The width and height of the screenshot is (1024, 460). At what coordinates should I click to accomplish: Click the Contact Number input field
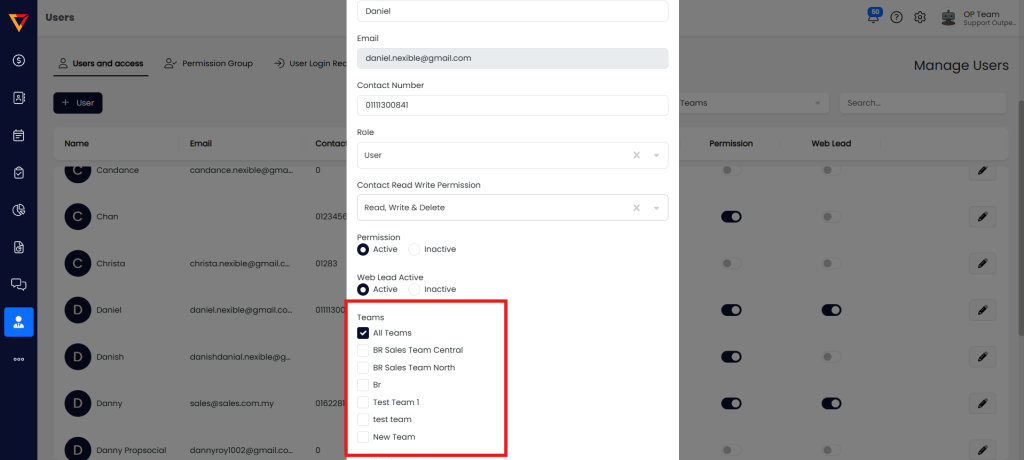(x=512, y=105)
